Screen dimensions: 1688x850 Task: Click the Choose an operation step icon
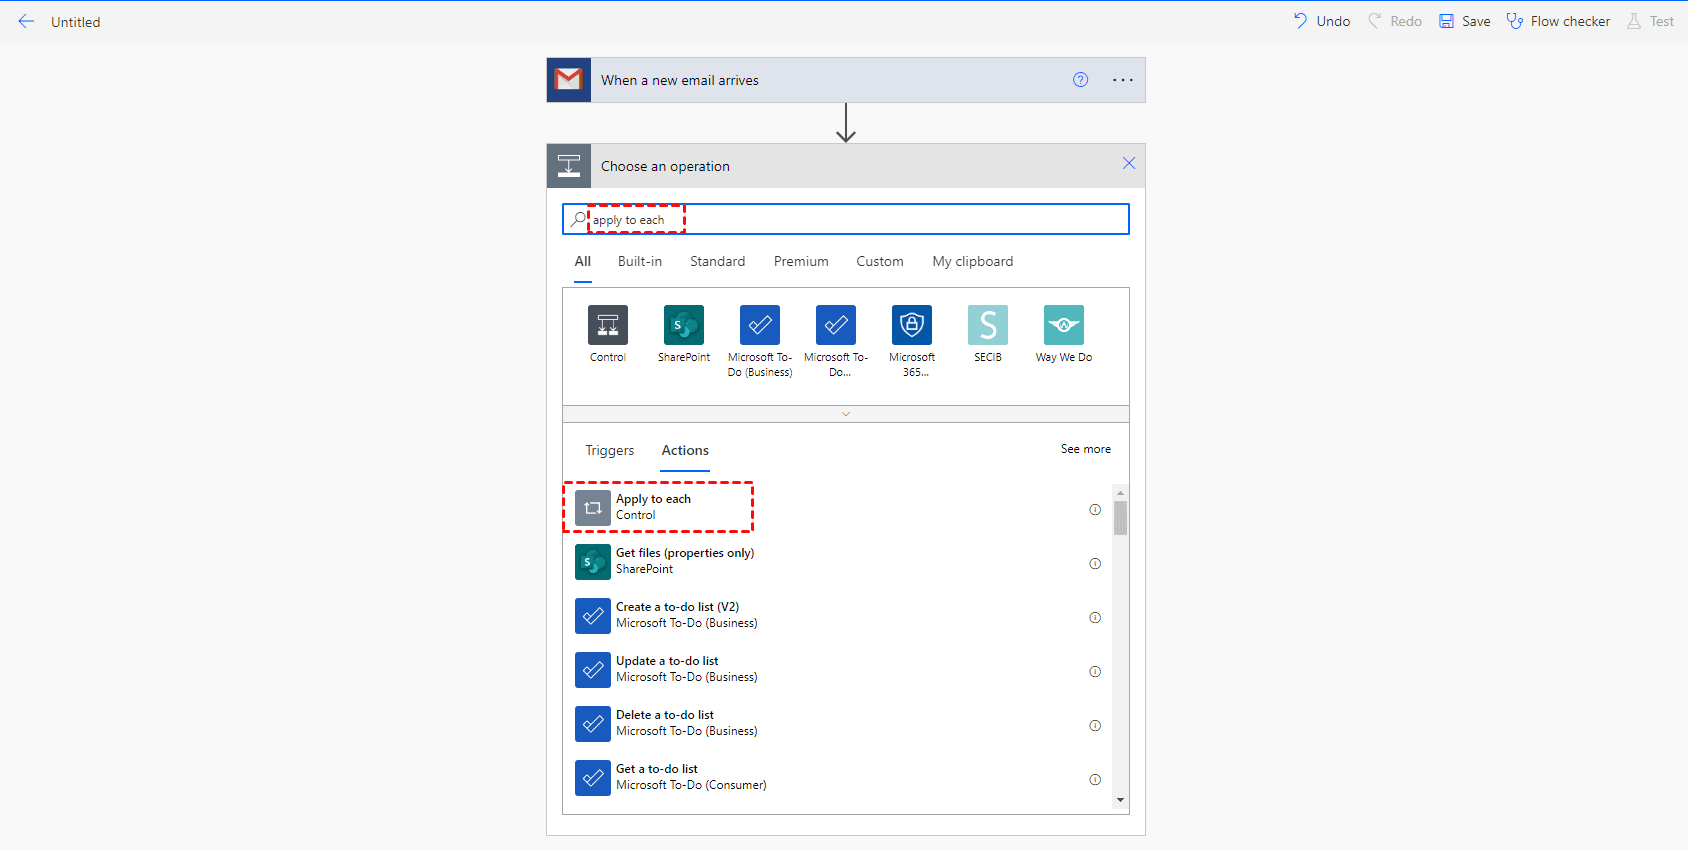coord(569,166)
